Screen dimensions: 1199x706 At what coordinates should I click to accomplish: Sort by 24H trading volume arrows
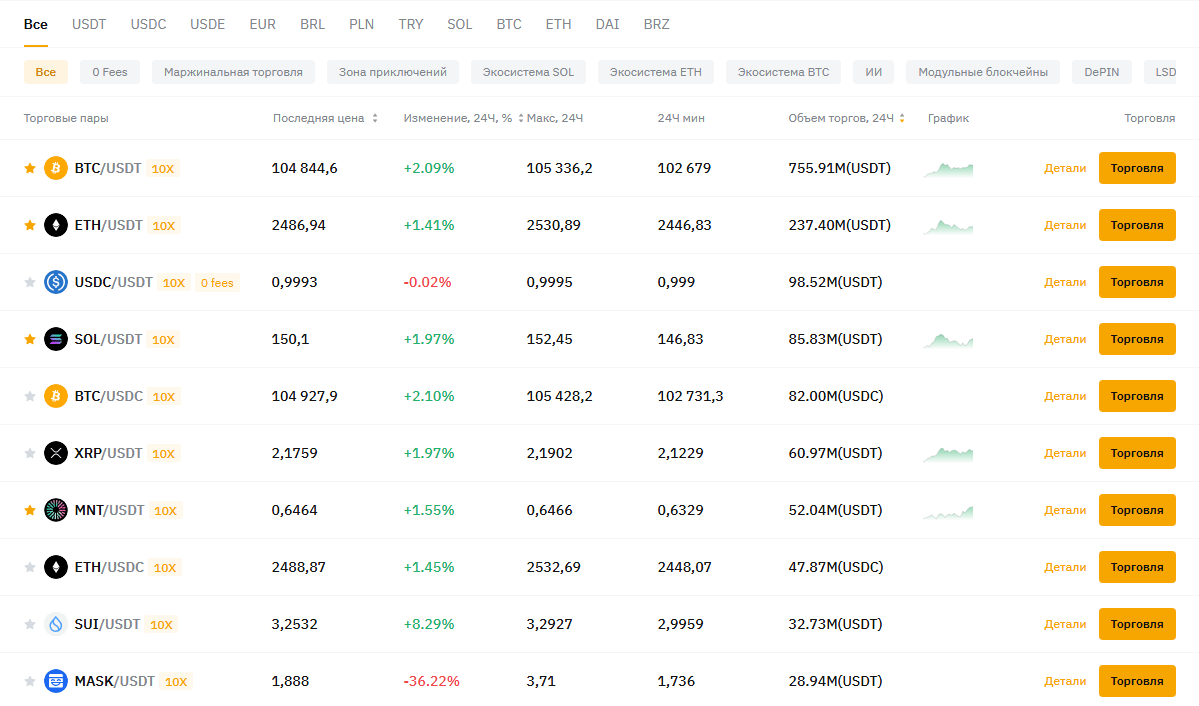click(902, 118)
